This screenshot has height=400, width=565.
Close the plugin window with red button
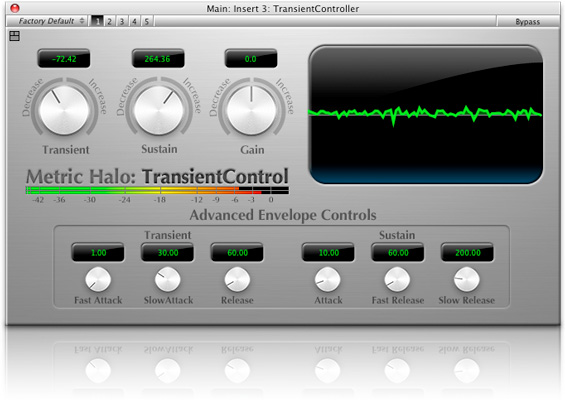pyautogui.click(x=15, y=8)
